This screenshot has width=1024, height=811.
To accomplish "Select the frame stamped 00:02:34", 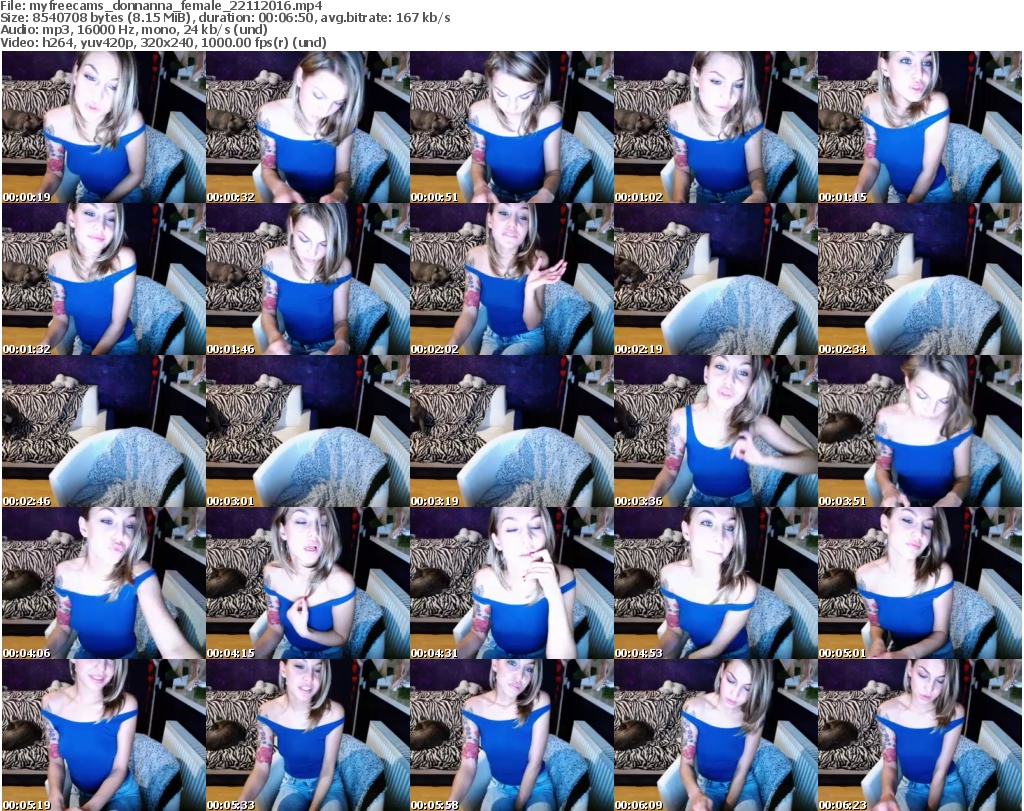I will point(920,279).
